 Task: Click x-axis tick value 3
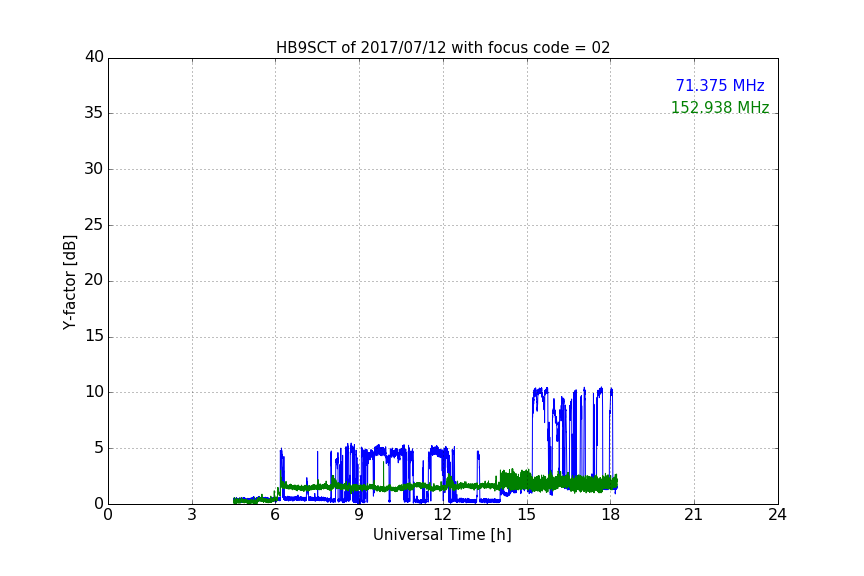(192, 515)
